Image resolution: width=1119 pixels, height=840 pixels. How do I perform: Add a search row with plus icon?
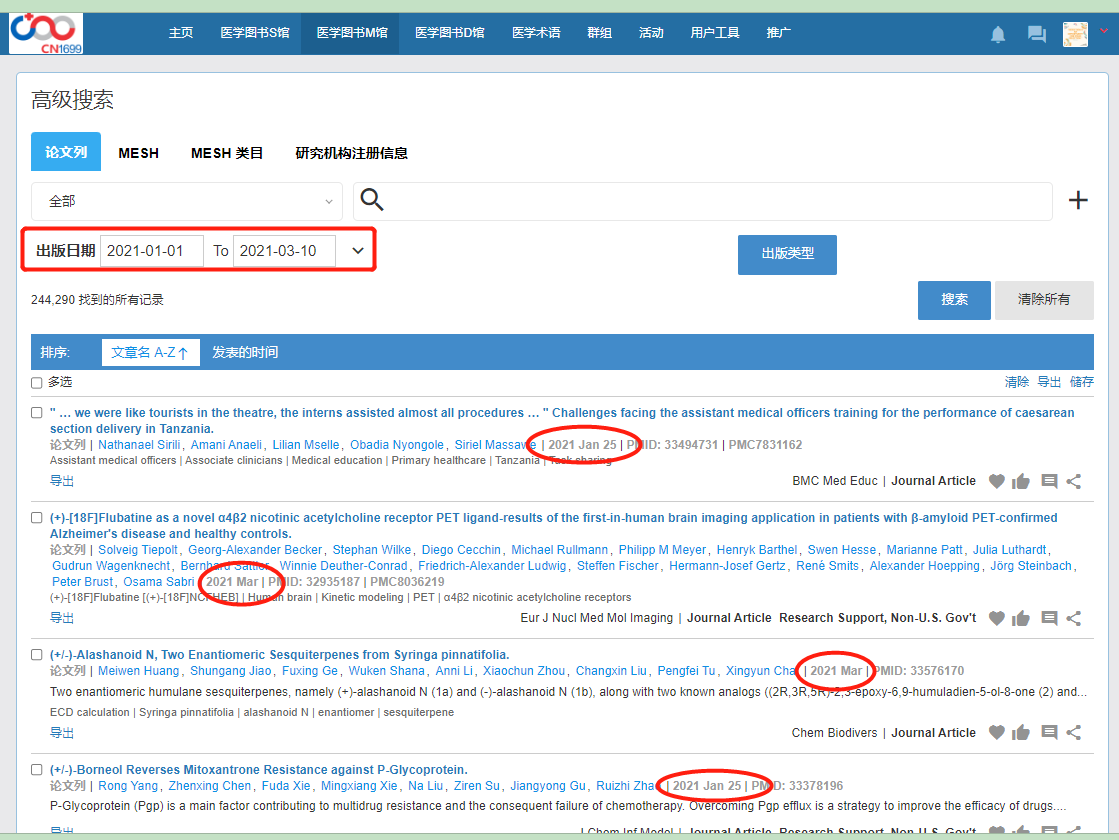click(1078, 201)
